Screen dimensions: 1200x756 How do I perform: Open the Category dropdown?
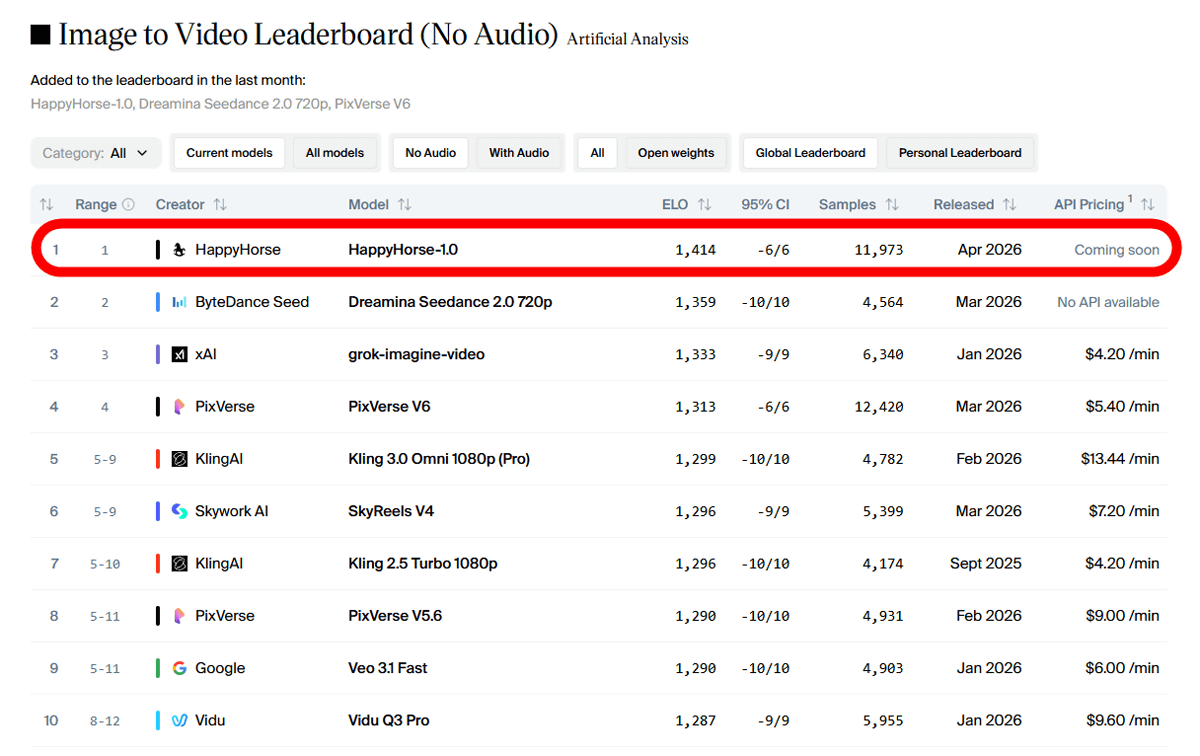pos(95,153)
